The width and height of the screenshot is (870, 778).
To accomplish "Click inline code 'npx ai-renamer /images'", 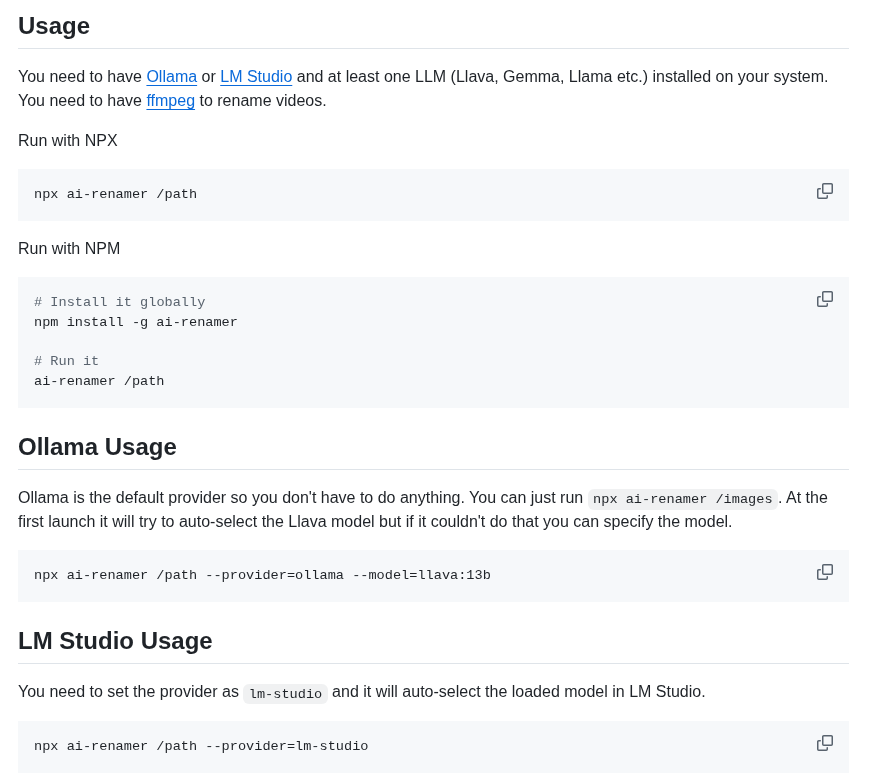I will coord(682,499).
